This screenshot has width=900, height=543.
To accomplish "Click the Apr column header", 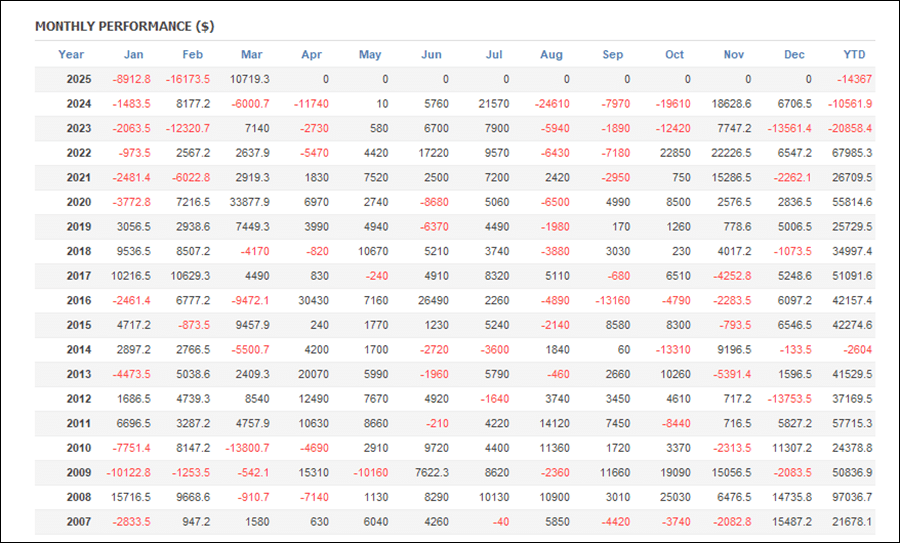I will tap(312, 55).
